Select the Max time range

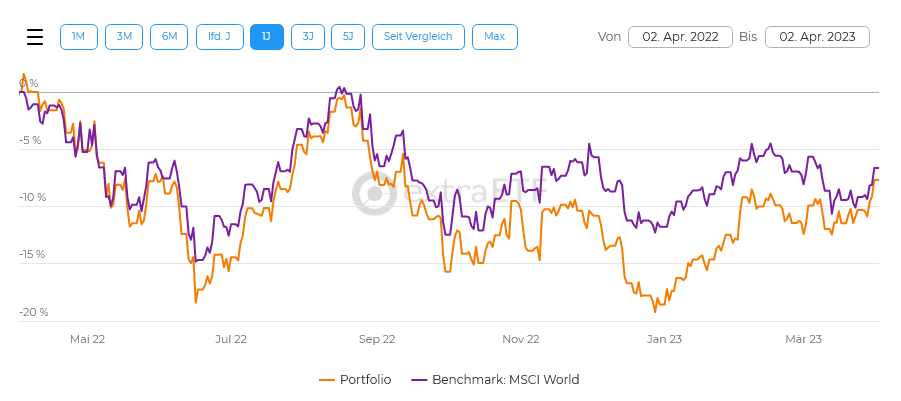494,37
